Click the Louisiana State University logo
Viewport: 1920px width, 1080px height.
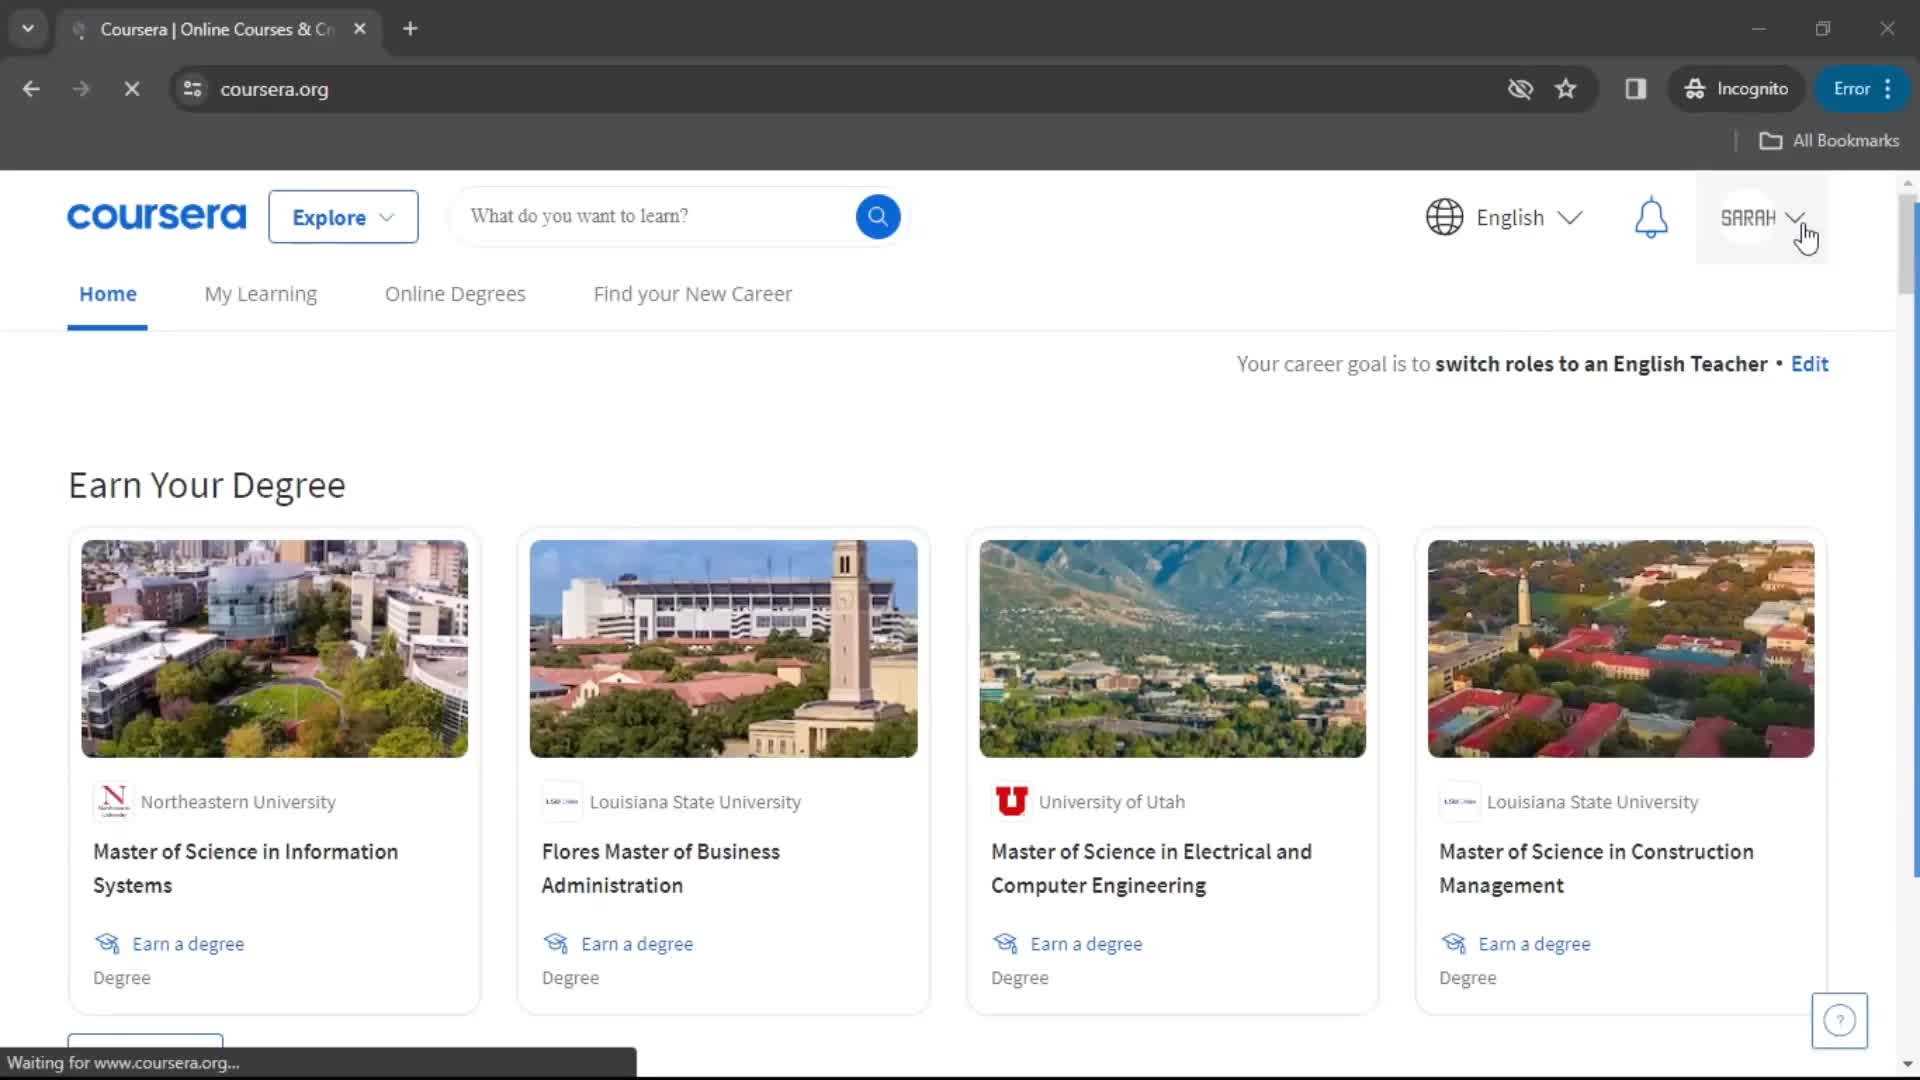[x=560, y=801]
